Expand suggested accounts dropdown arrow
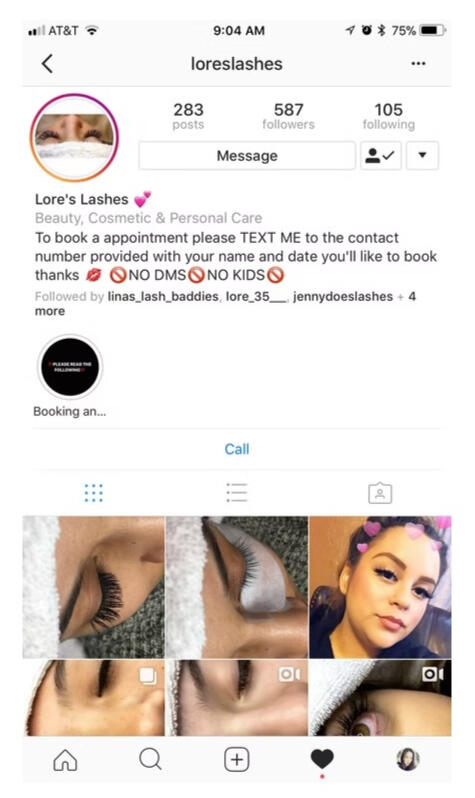The image size is (475, 798). 422,155
